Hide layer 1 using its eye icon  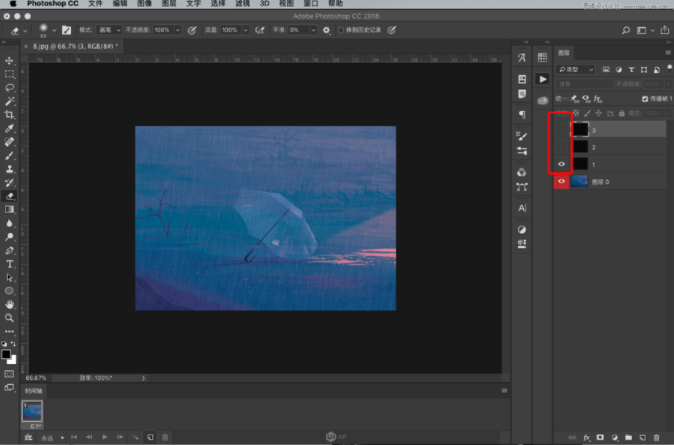[561, 164]
